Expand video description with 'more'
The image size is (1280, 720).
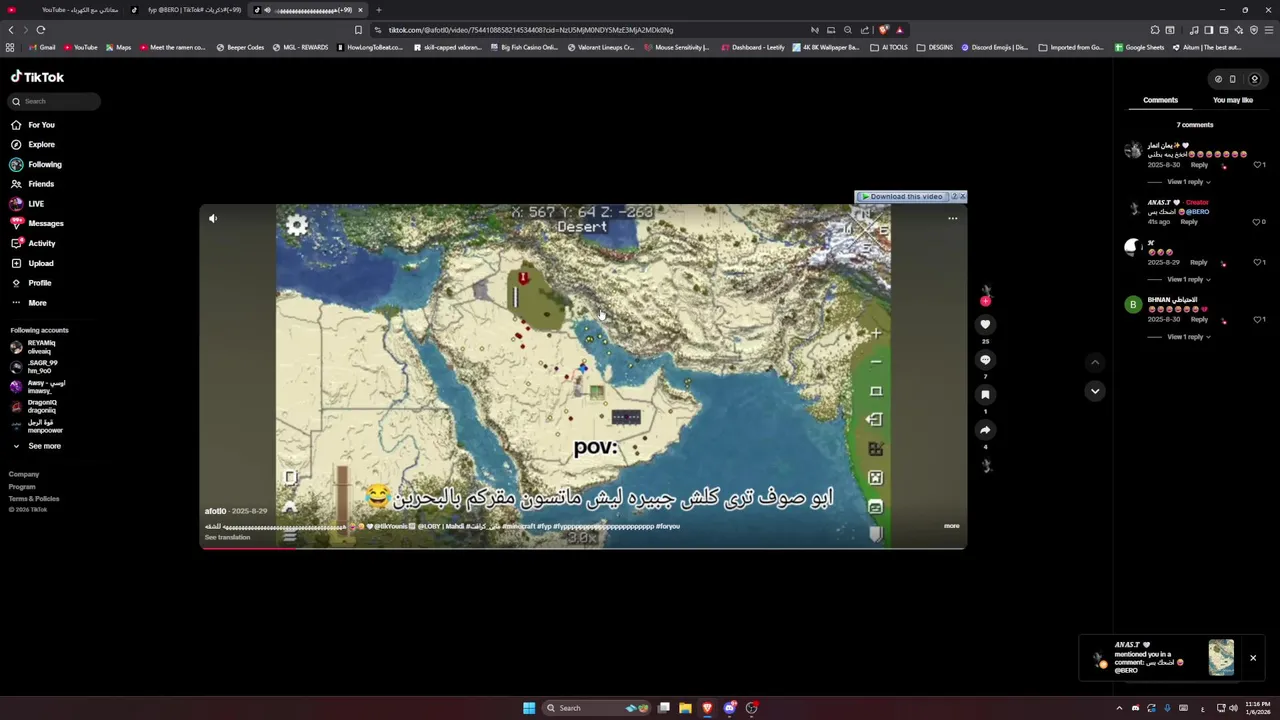pyautogui.click(x=951, y=526)
